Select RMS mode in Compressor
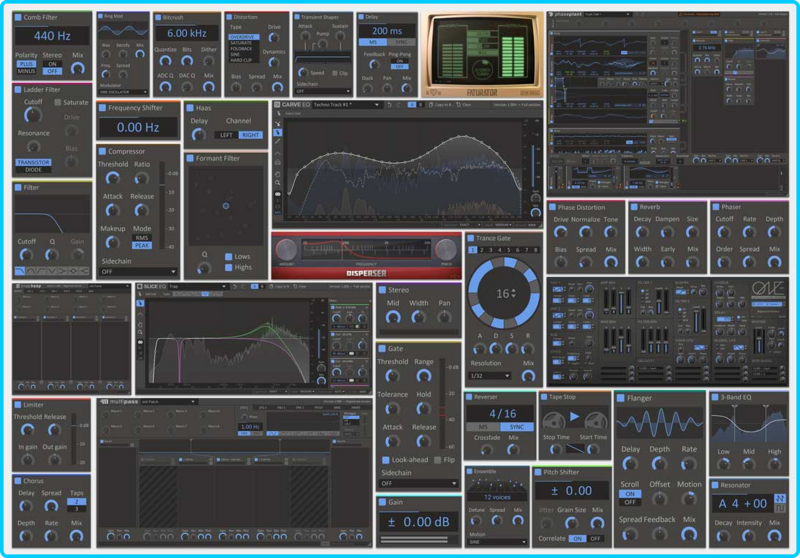800x558 pixels. (142, 238)
